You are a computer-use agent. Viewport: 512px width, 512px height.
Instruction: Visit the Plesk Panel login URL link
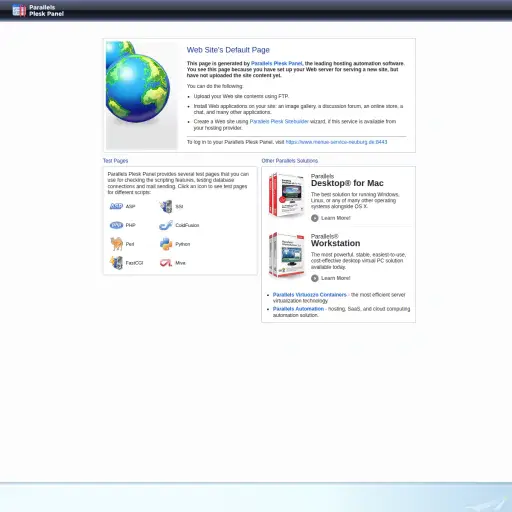coord(336,142)
